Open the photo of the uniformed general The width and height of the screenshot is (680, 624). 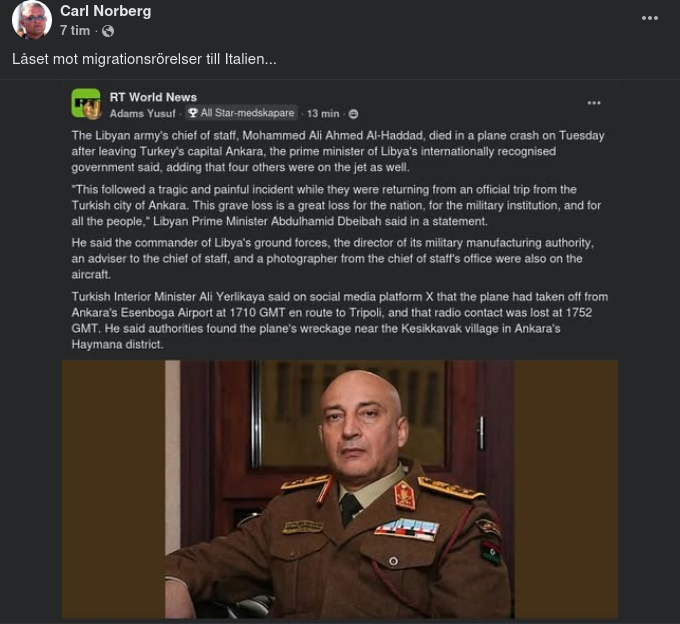340,490
